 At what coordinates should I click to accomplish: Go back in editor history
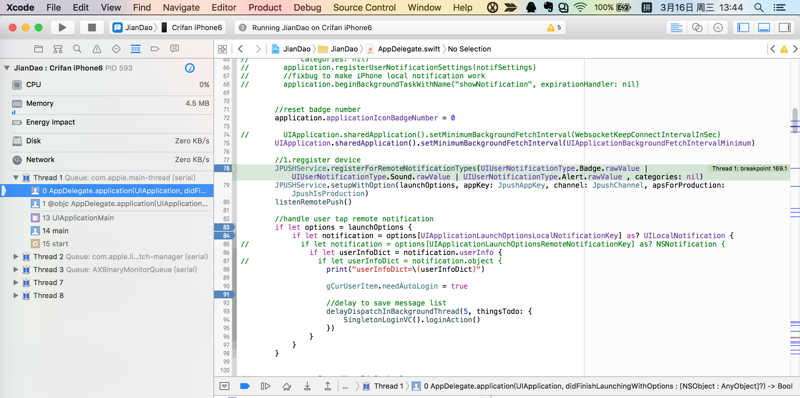tap(240, 49)
